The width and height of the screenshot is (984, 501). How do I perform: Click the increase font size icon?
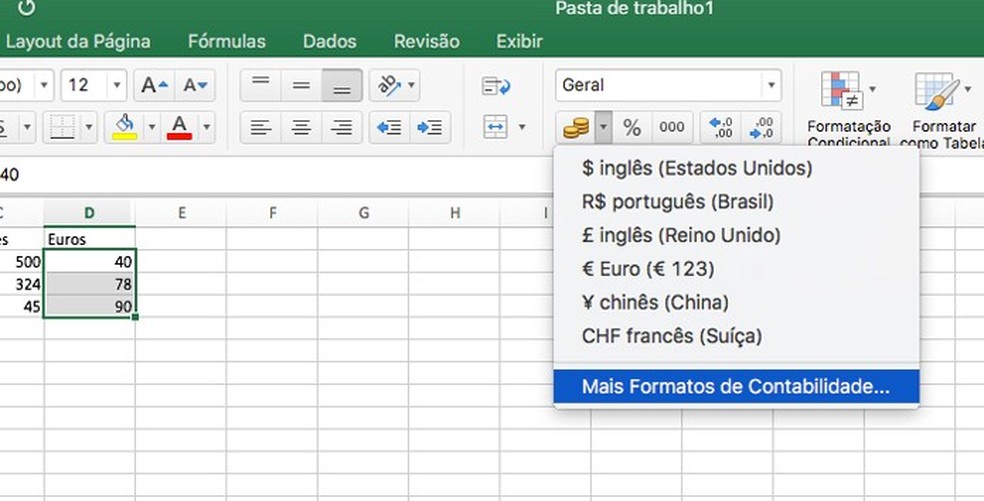155,86
